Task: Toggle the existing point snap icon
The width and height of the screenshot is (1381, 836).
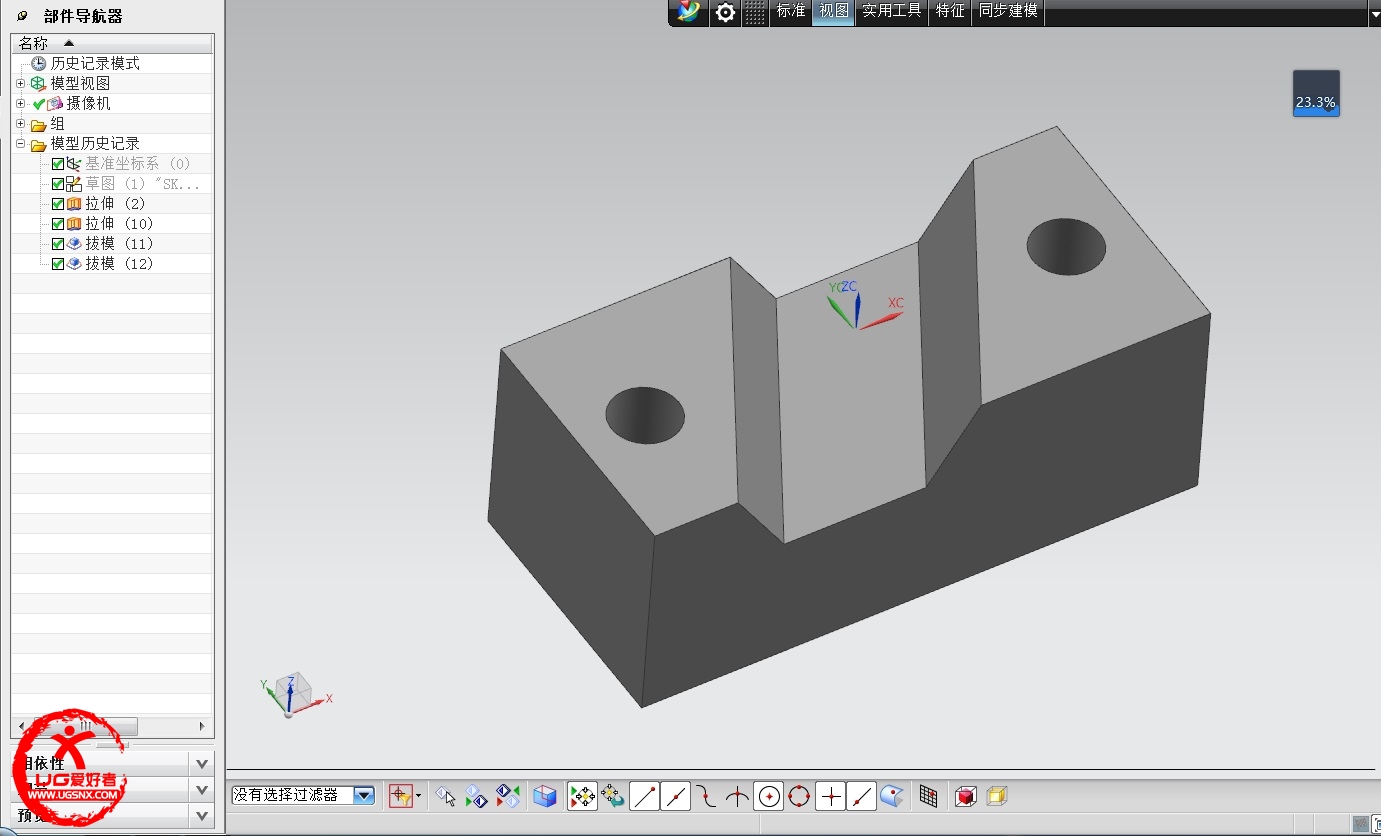Action: 830,796
